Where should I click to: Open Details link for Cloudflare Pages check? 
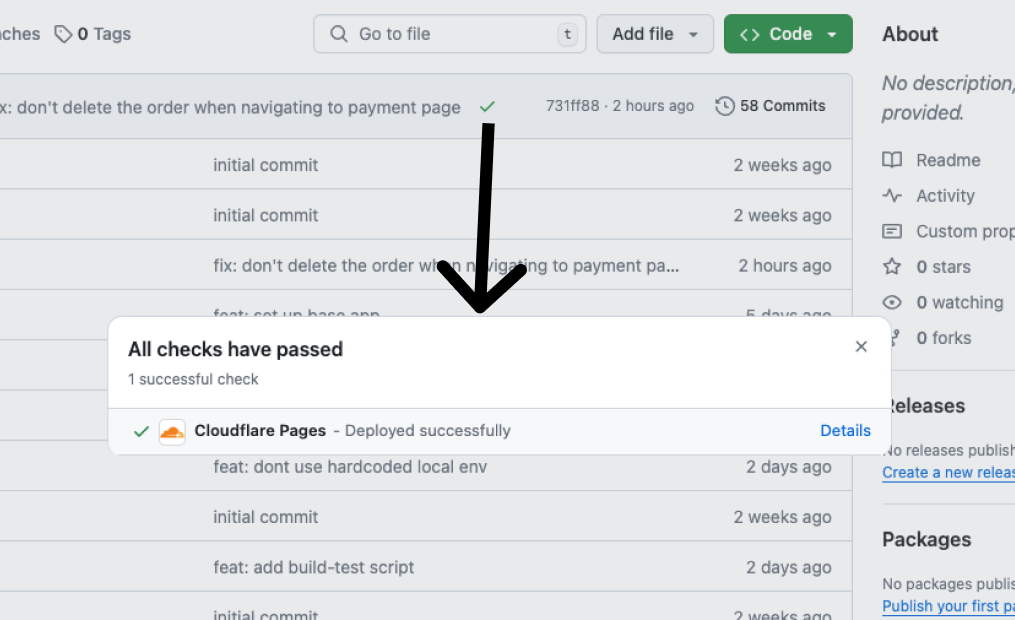pyautogui.click(x=845, y=431)
